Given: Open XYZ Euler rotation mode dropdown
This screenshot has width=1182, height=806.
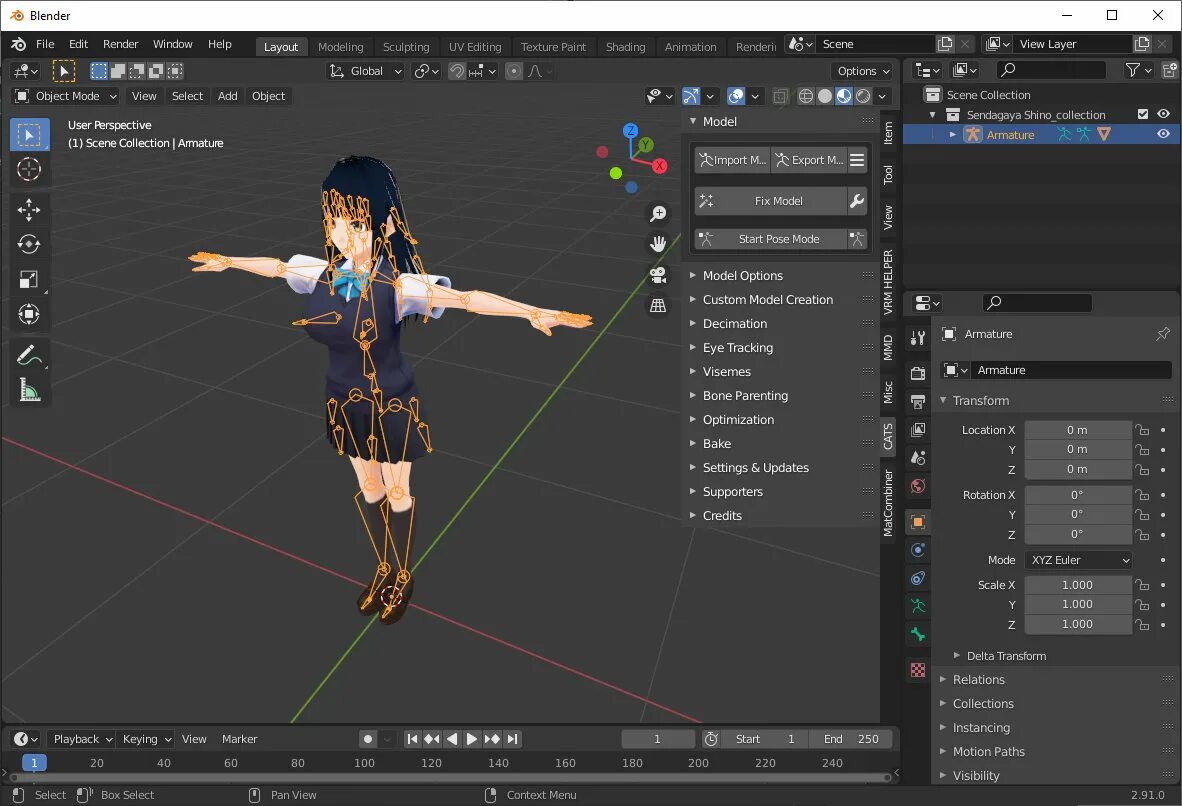Looking at the screenshot, I should click(1078, 560).
